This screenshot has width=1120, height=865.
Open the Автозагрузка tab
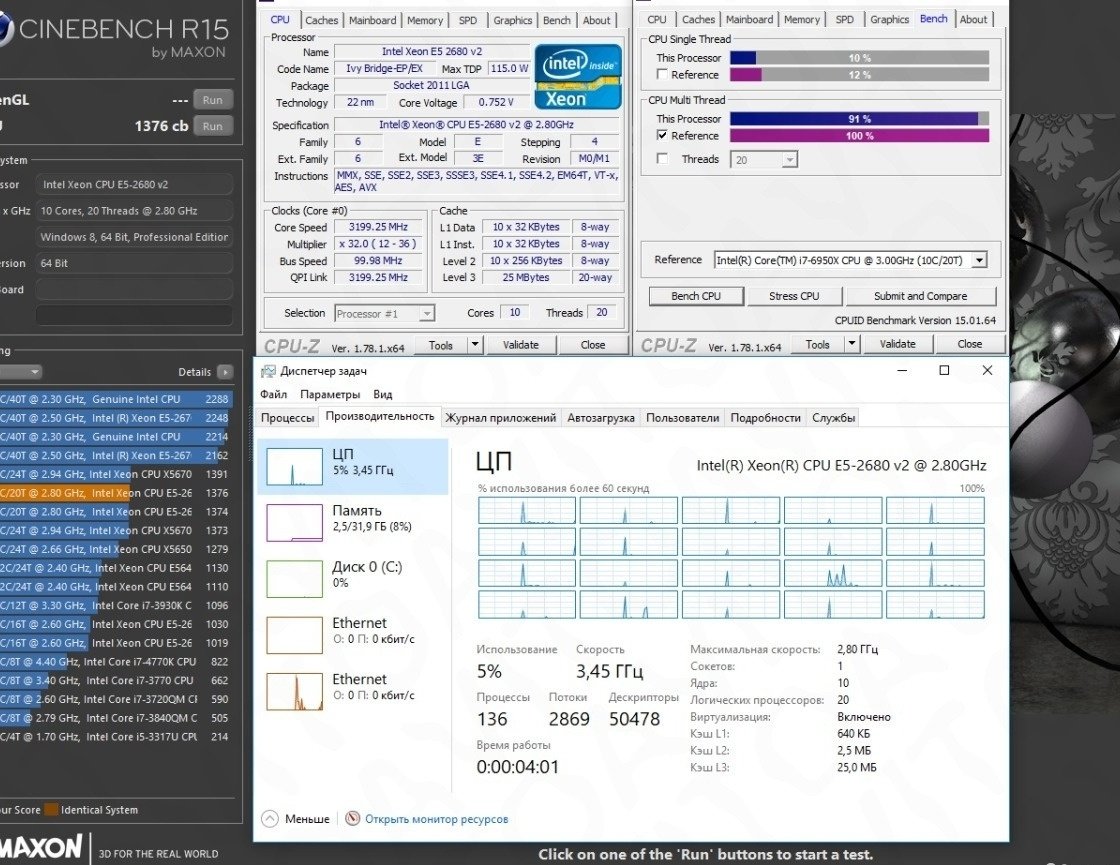tap(601, 418)
